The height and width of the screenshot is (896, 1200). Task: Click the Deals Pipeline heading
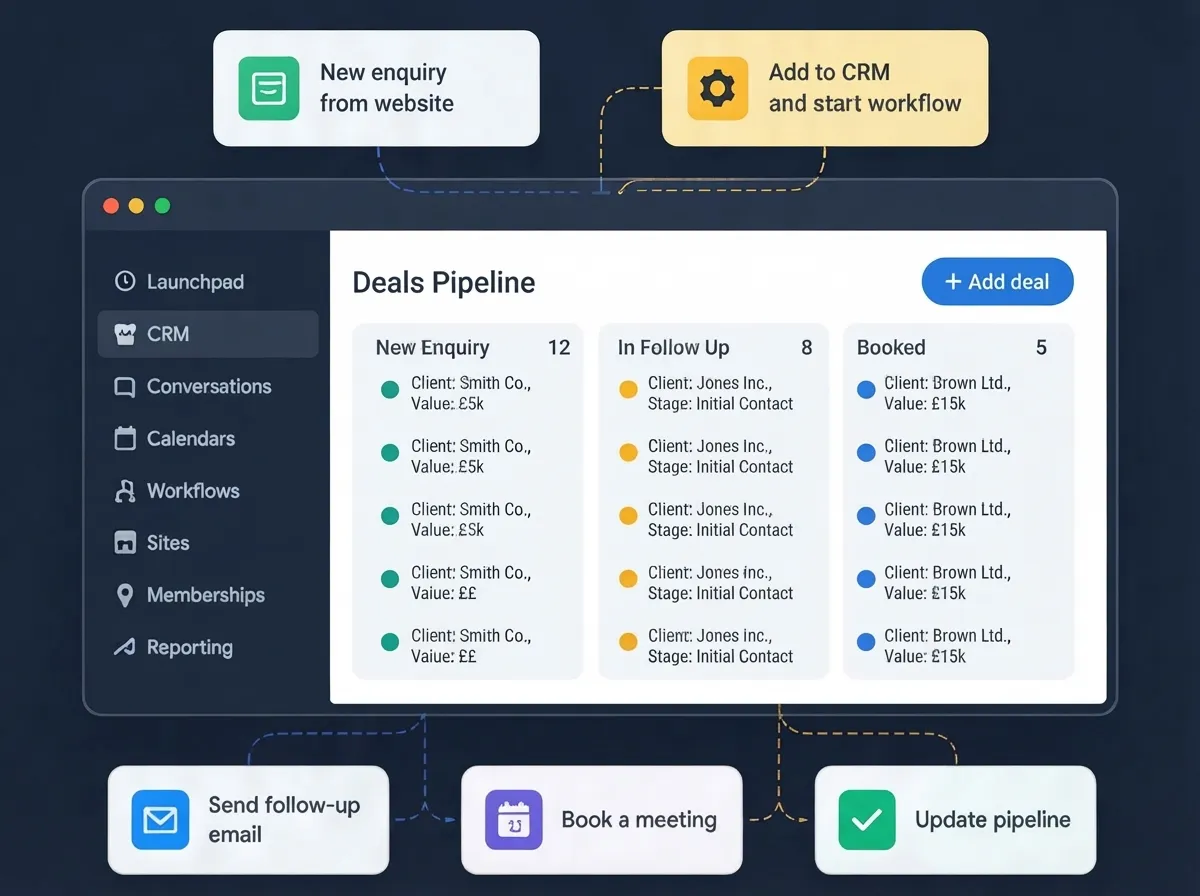[444, 283]
